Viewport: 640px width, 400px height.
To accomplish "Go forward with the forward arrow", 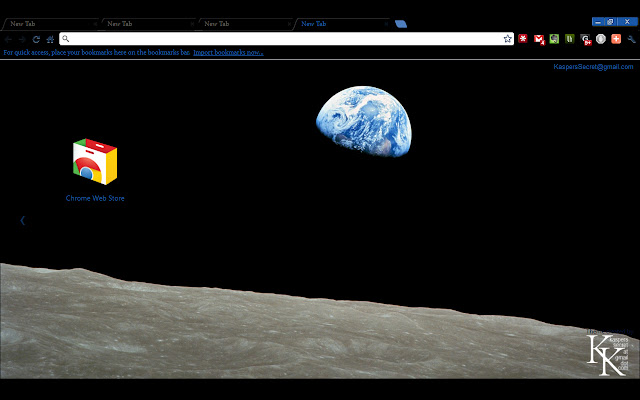I will click(x=22, y=39).
